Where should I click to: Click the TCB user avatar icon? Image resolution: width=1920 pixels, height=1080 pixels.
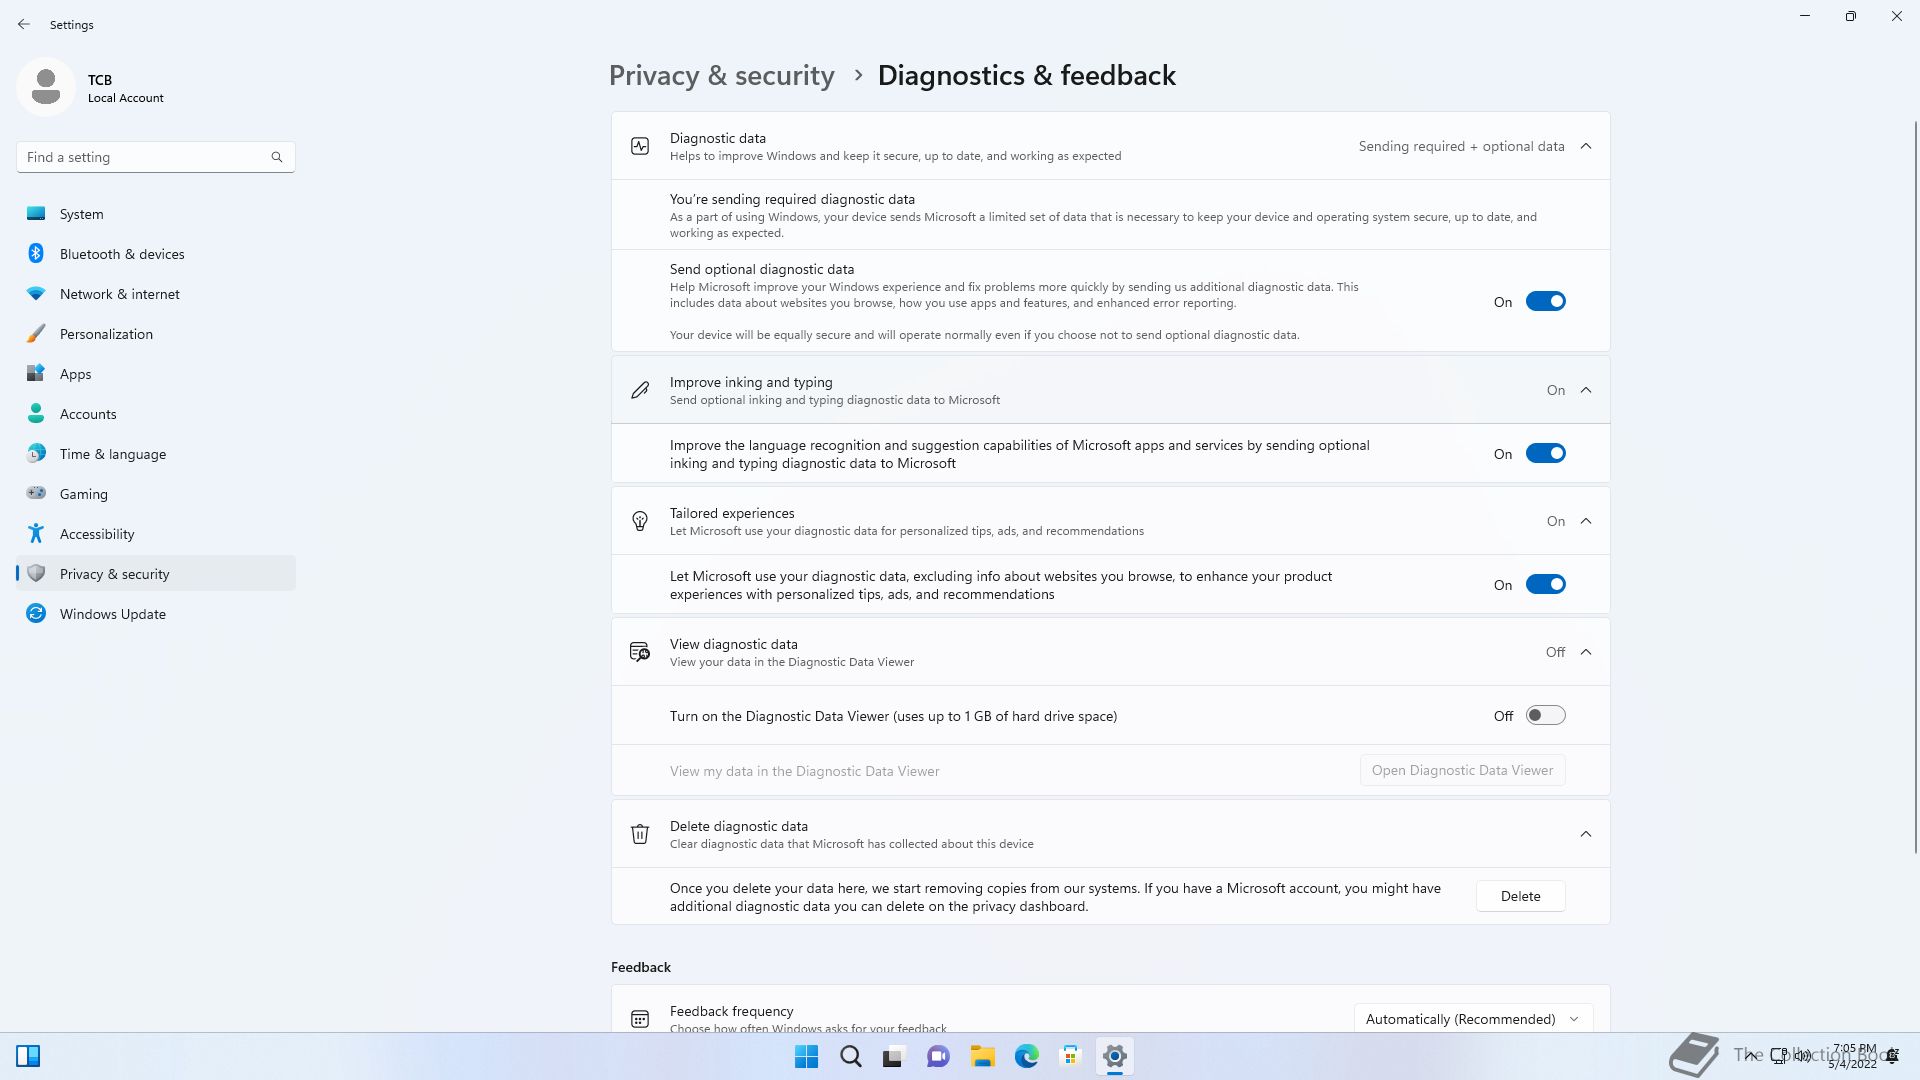(46, 87)
